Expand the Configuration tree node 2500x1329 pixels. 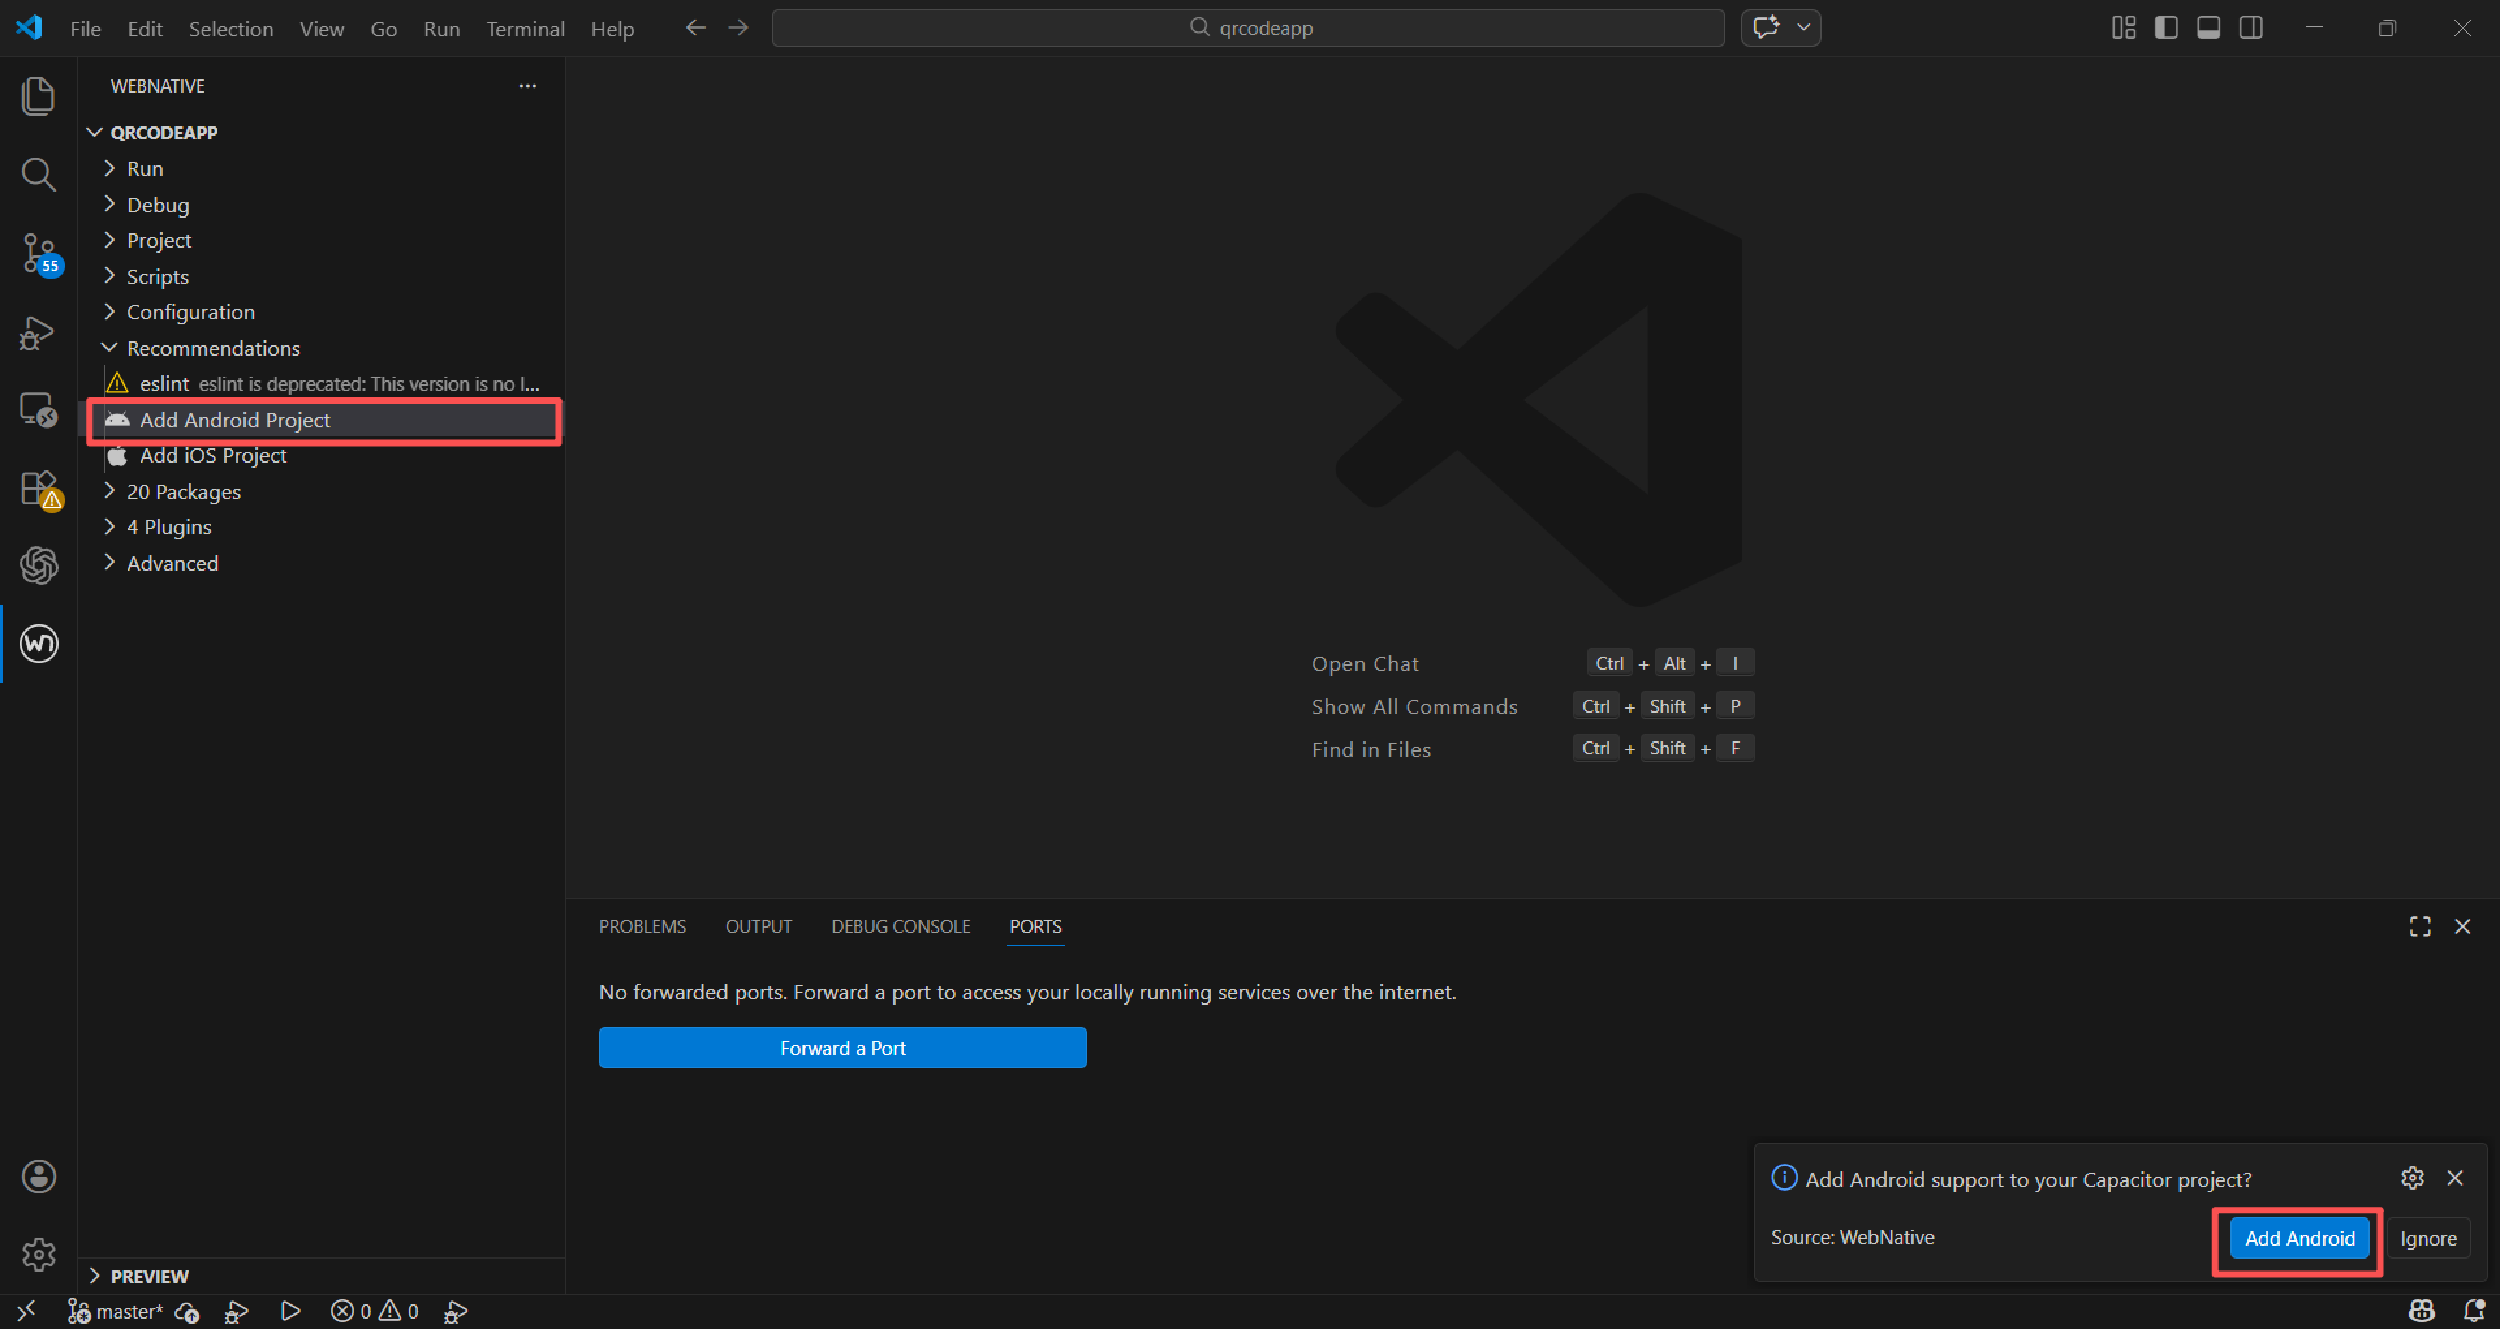tap(321, 312)
